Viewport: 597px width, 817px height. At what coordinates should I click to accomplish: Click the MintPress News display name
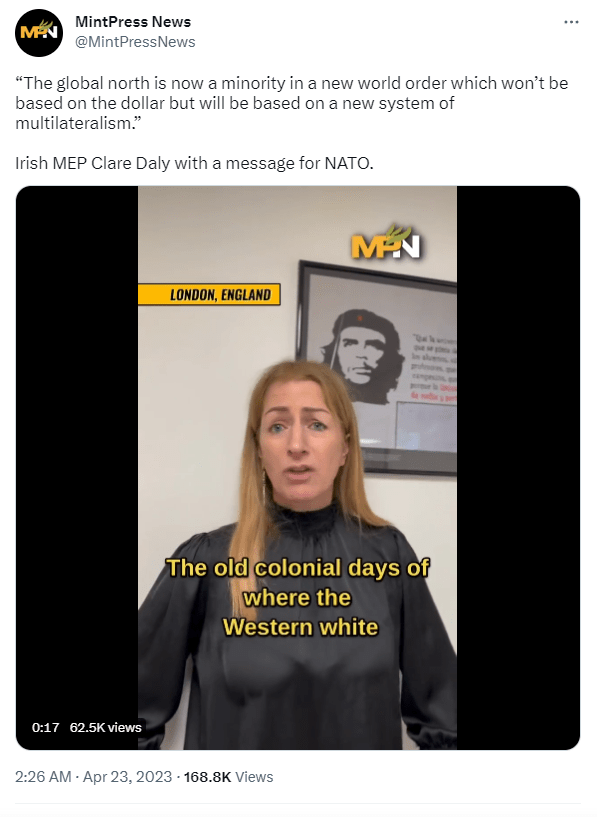(x=133, y=22)
